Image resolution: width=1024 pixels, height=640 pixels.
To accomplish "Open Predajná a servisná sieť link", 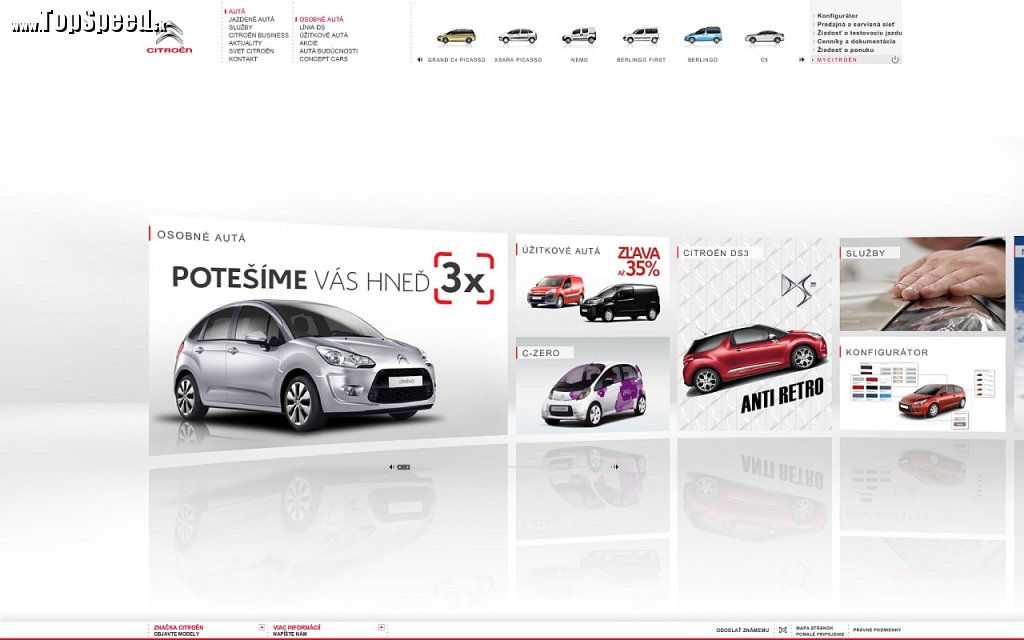I will (856, 24).
